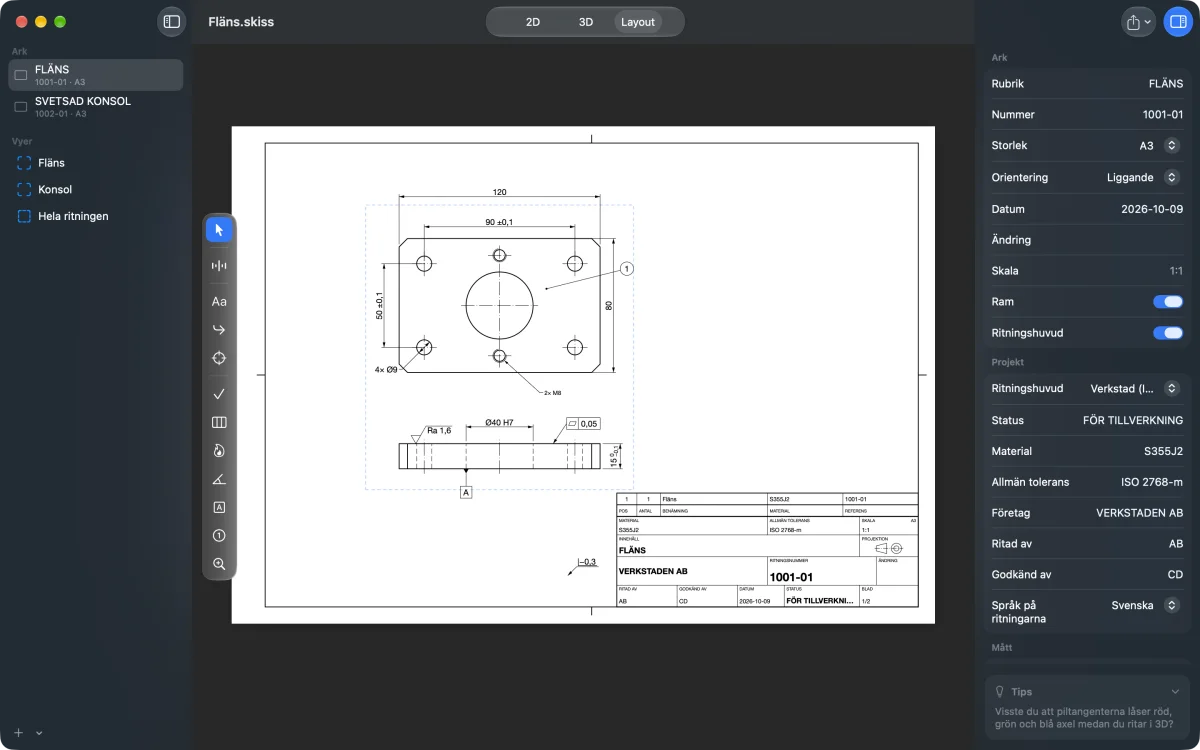
Task: Toggle the left sidebar icon
Action: pyautogui.click(x=172, y=21)
